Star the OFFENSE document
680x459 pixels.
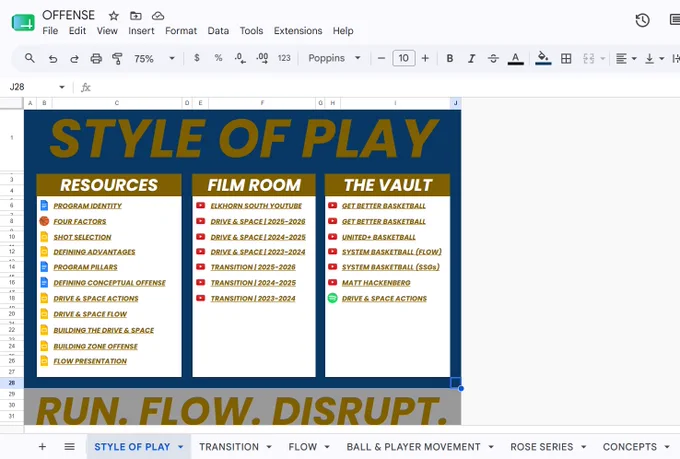(114, 16)
